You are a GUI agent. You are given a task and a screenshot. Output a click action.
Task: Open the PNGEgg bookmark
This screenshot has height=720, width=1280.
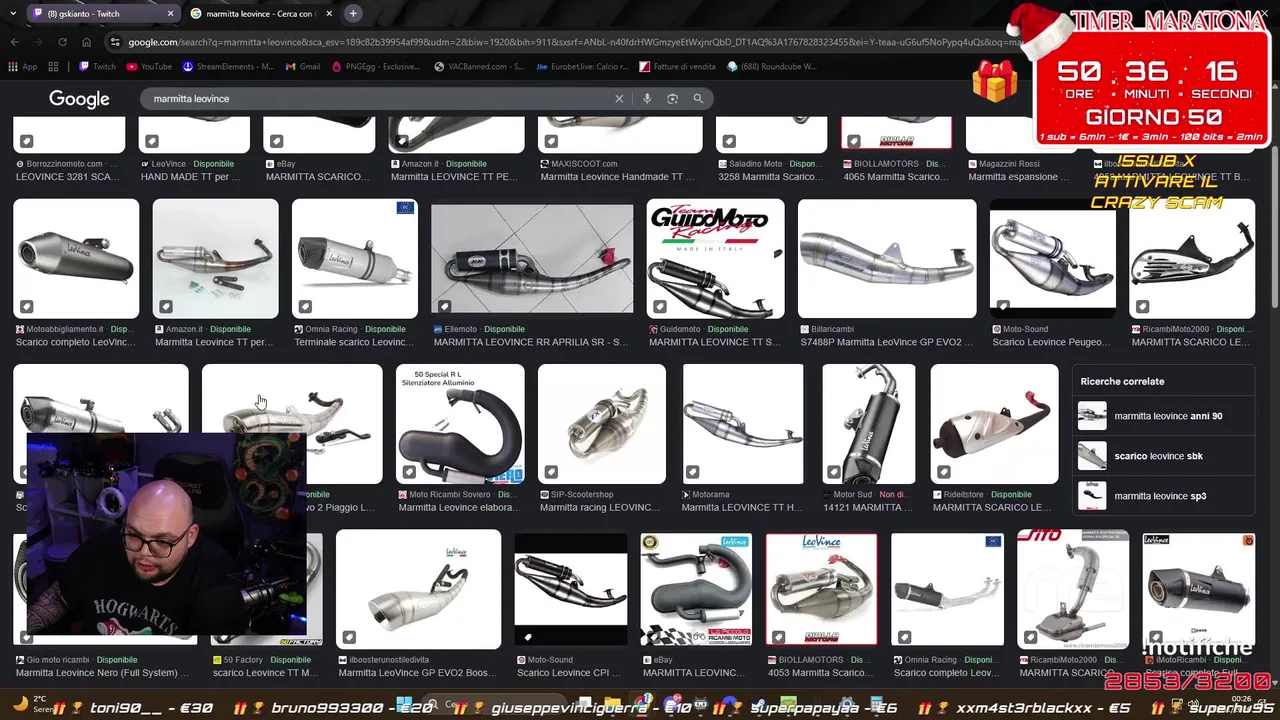(376, 67)
